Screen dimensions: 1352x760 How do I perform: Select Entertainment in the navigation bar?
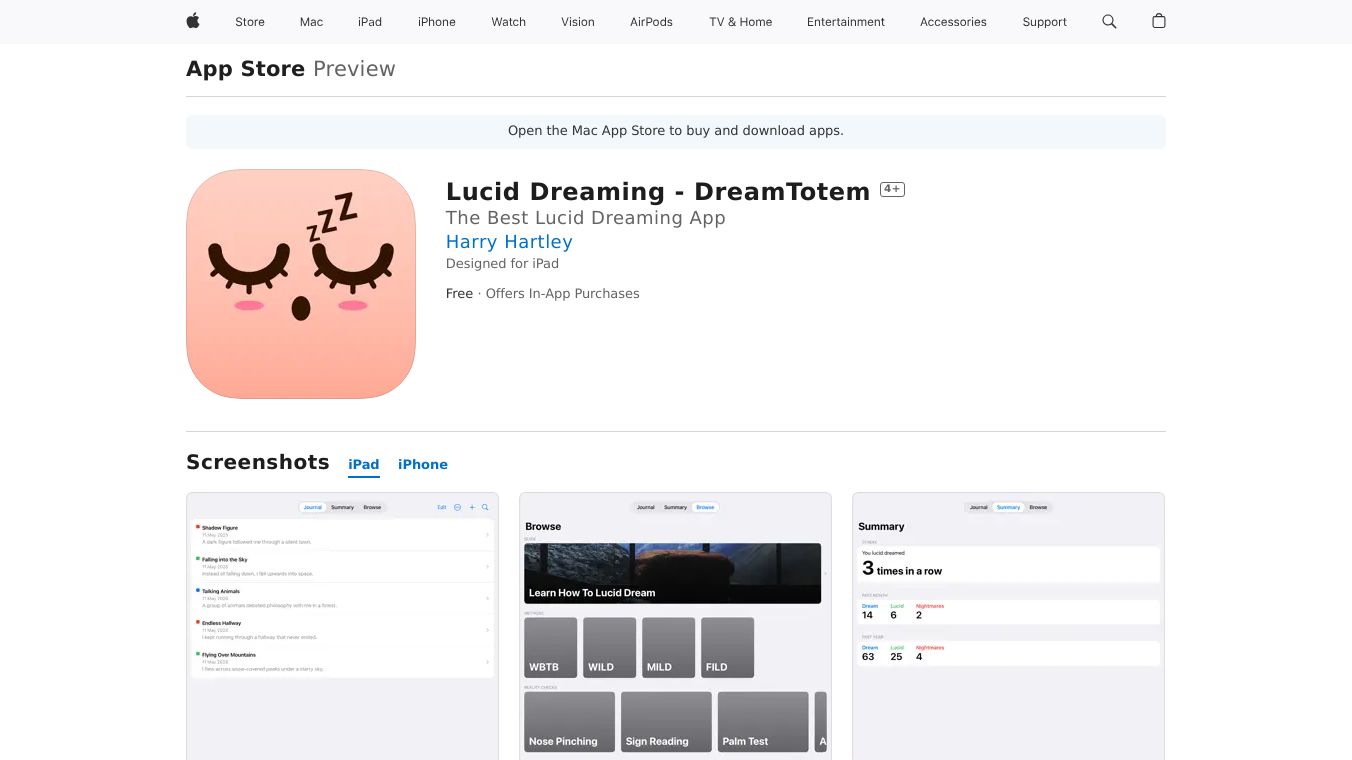(846, 22)
